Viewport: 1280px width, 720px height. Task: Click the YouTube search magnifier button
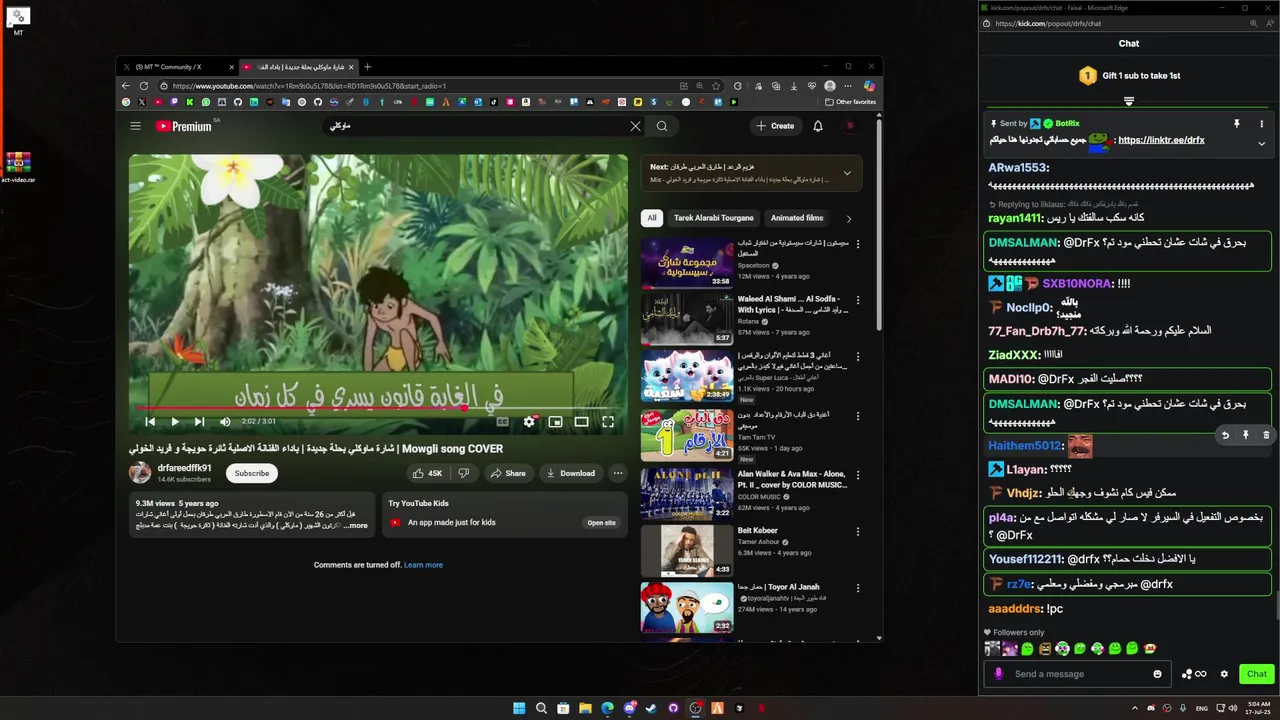coord(661,126)
